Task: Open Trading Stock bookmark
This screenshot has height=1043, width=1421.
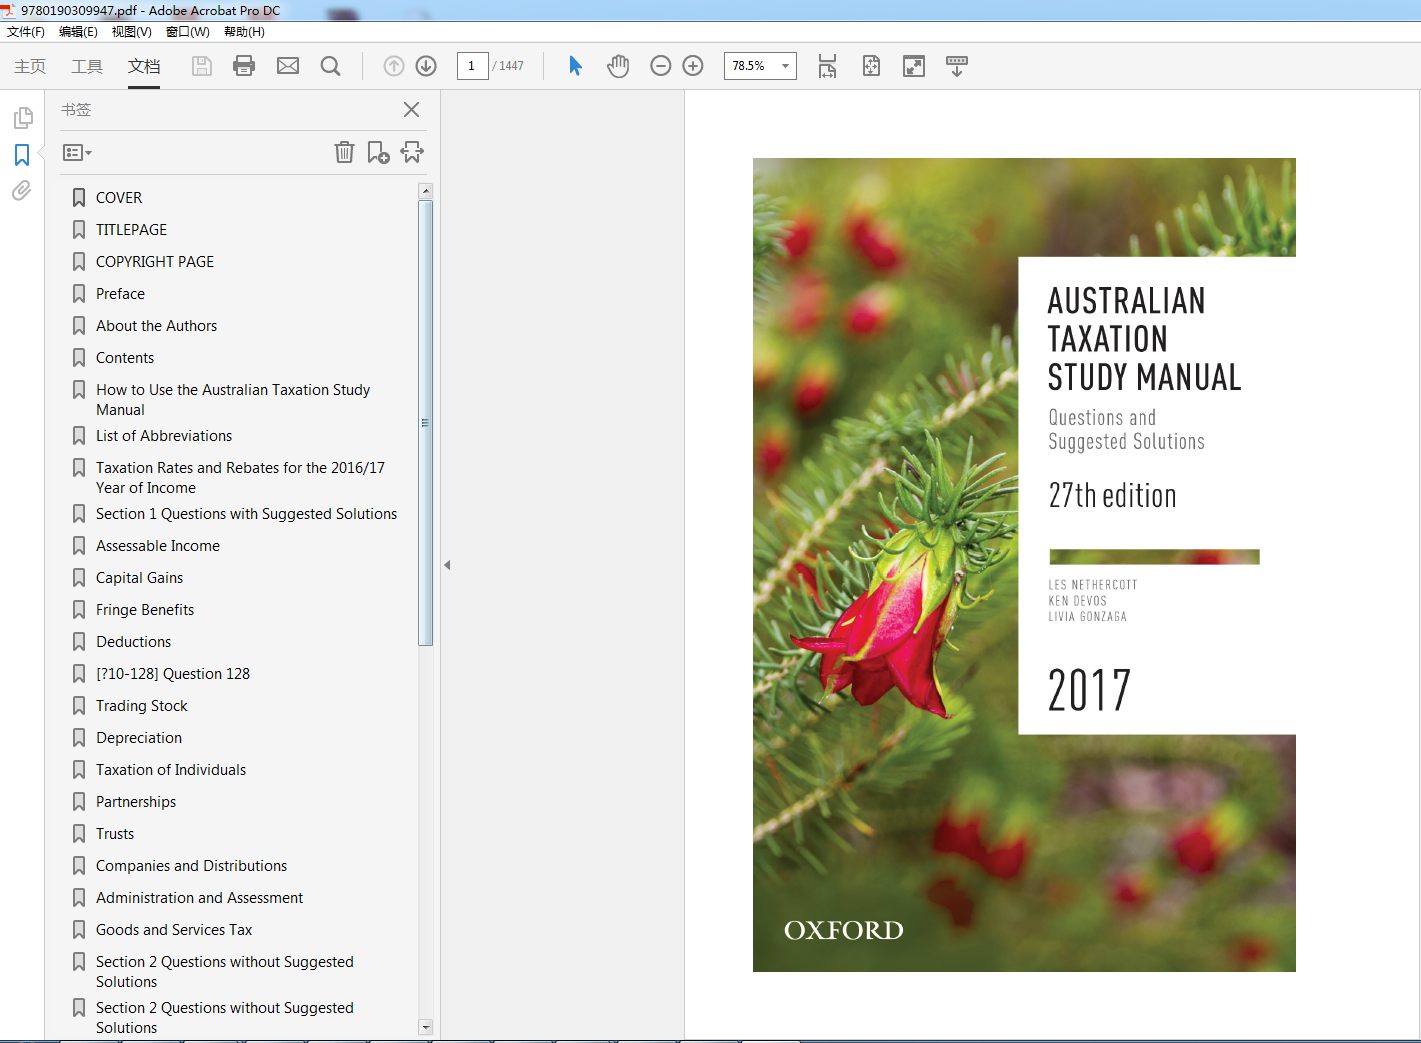Action: (x=142, y=706)
